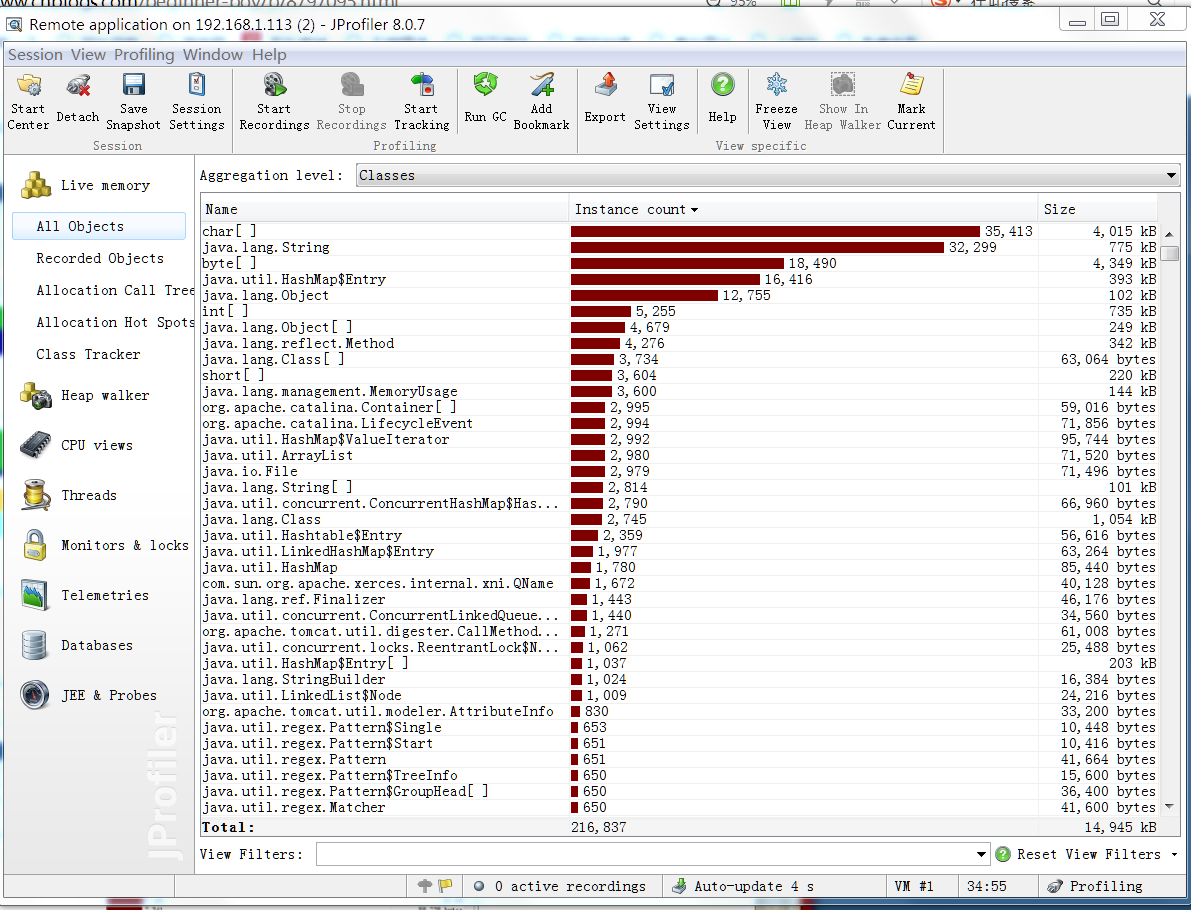
Task: Select Allocation Hot Spots view
Action: pyautogui.click(x=115, y=322)
